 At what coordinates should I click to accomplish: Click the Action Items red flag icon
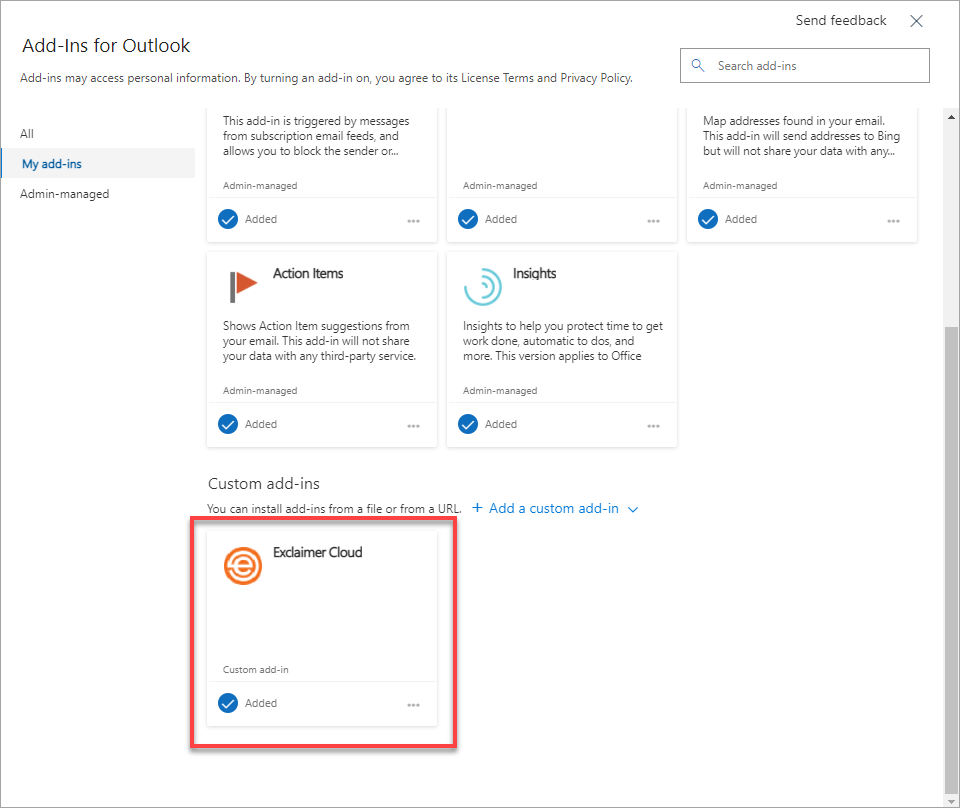pyautogui.click(x=242, y=286)
